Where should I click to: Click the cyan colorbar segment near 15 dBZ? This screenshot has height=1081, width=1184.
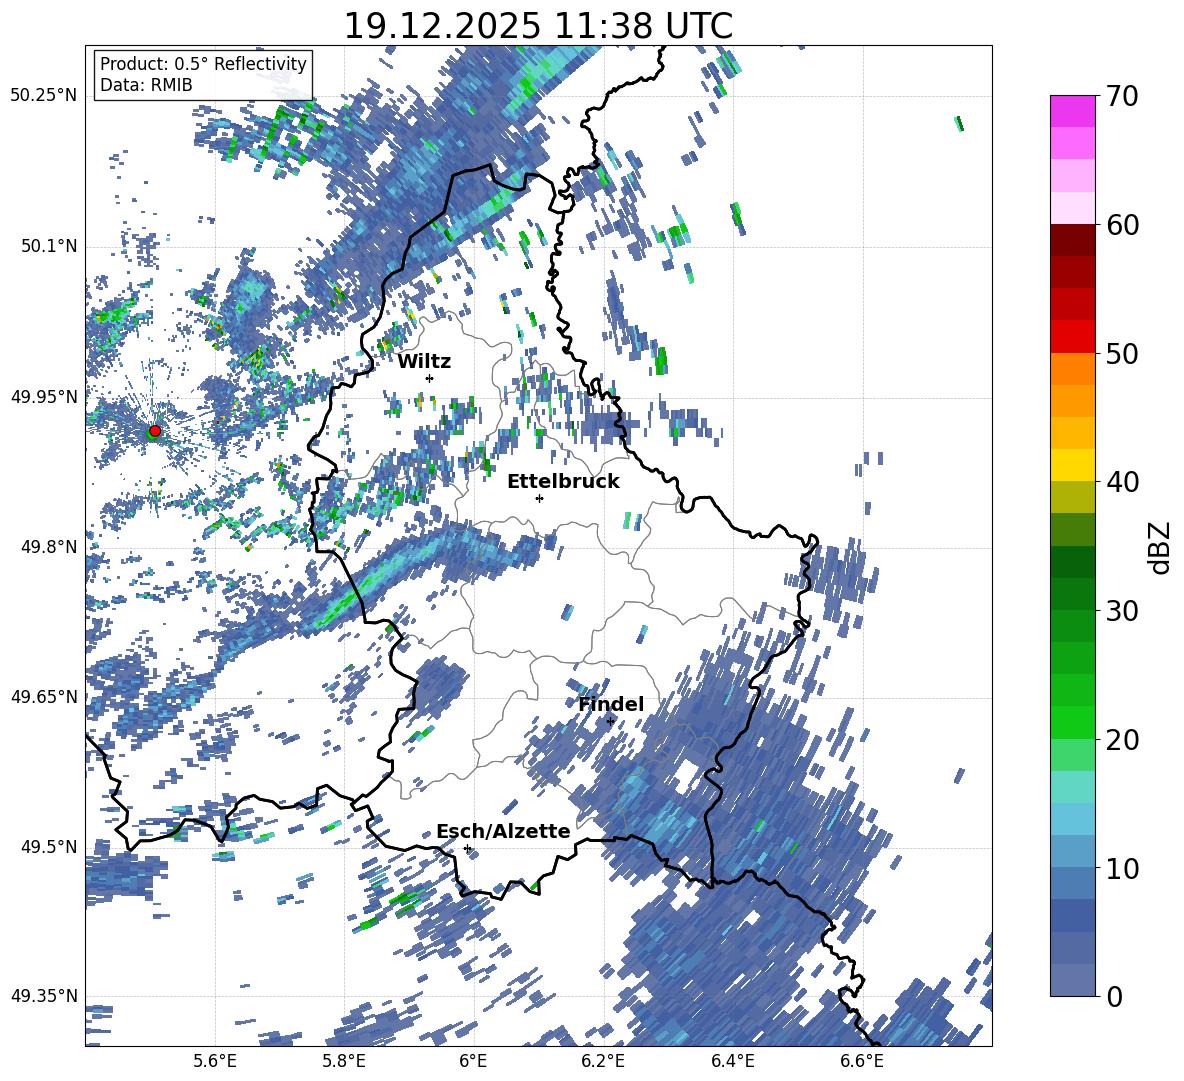point(1072,787)
